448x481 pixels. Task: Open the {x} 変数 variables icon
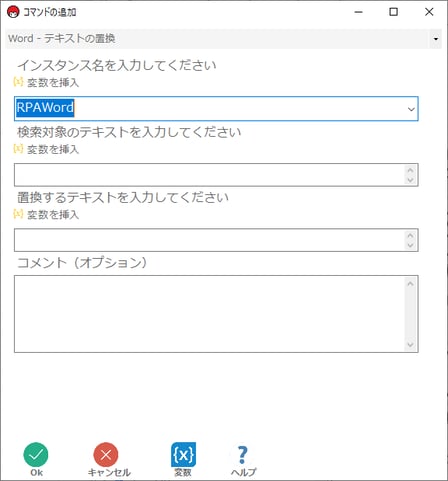click(183, 454)
